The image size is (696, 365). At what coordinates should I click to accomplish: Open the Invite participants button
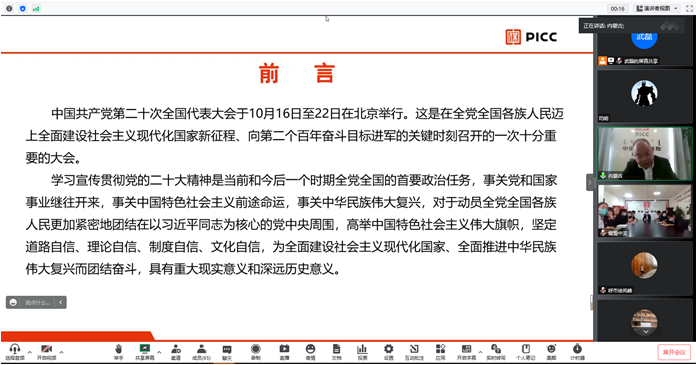[x=176, y=352]
